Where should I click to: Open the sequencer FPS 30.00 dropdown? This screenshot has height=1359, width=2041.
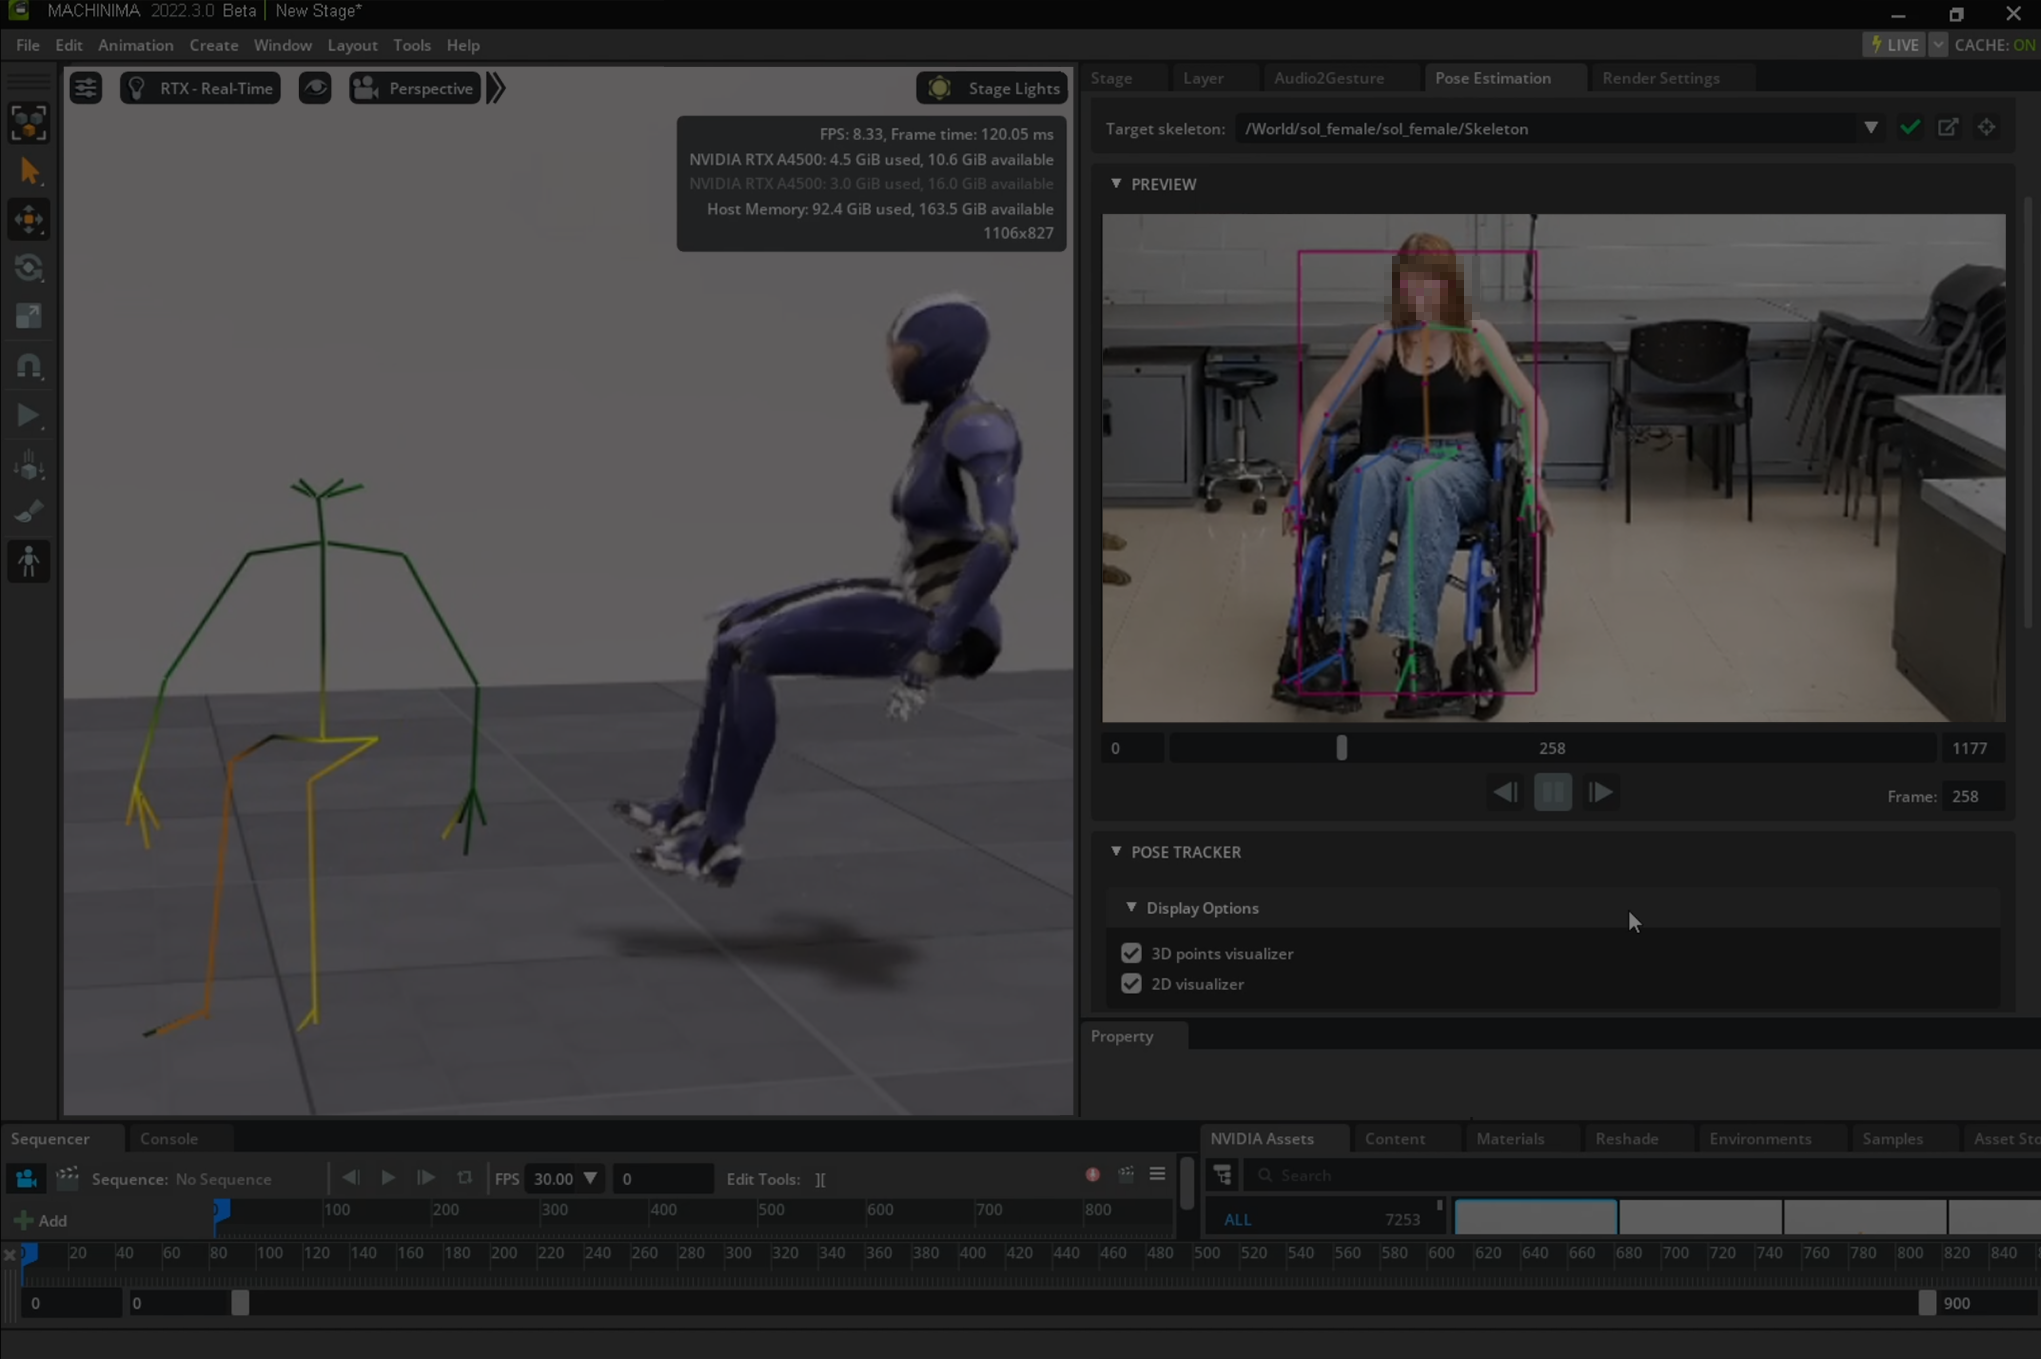tap(590, 1178)
